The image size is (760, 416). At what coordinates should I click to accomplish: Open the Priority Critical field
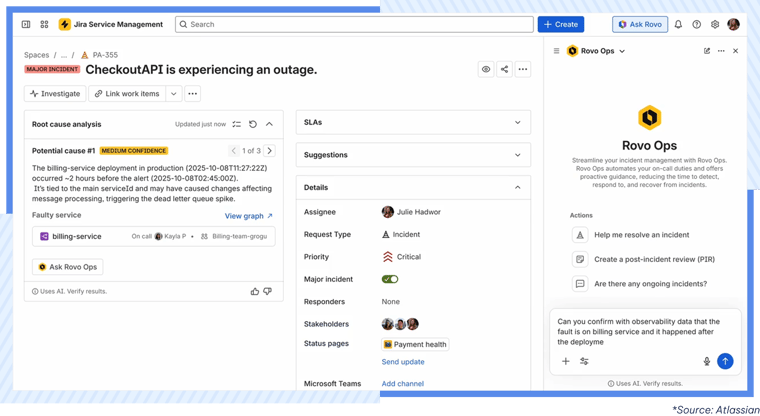pos(402,257)
